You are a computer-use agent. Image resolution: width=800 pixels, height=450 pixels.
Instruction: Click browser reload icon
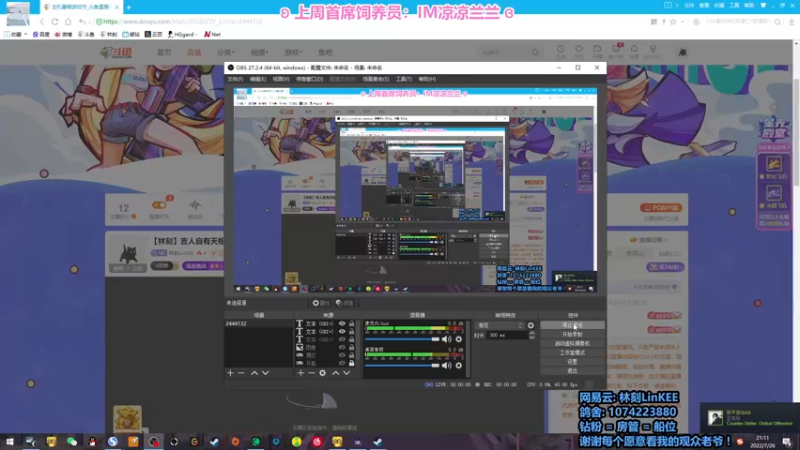click(x=55, y=22)
